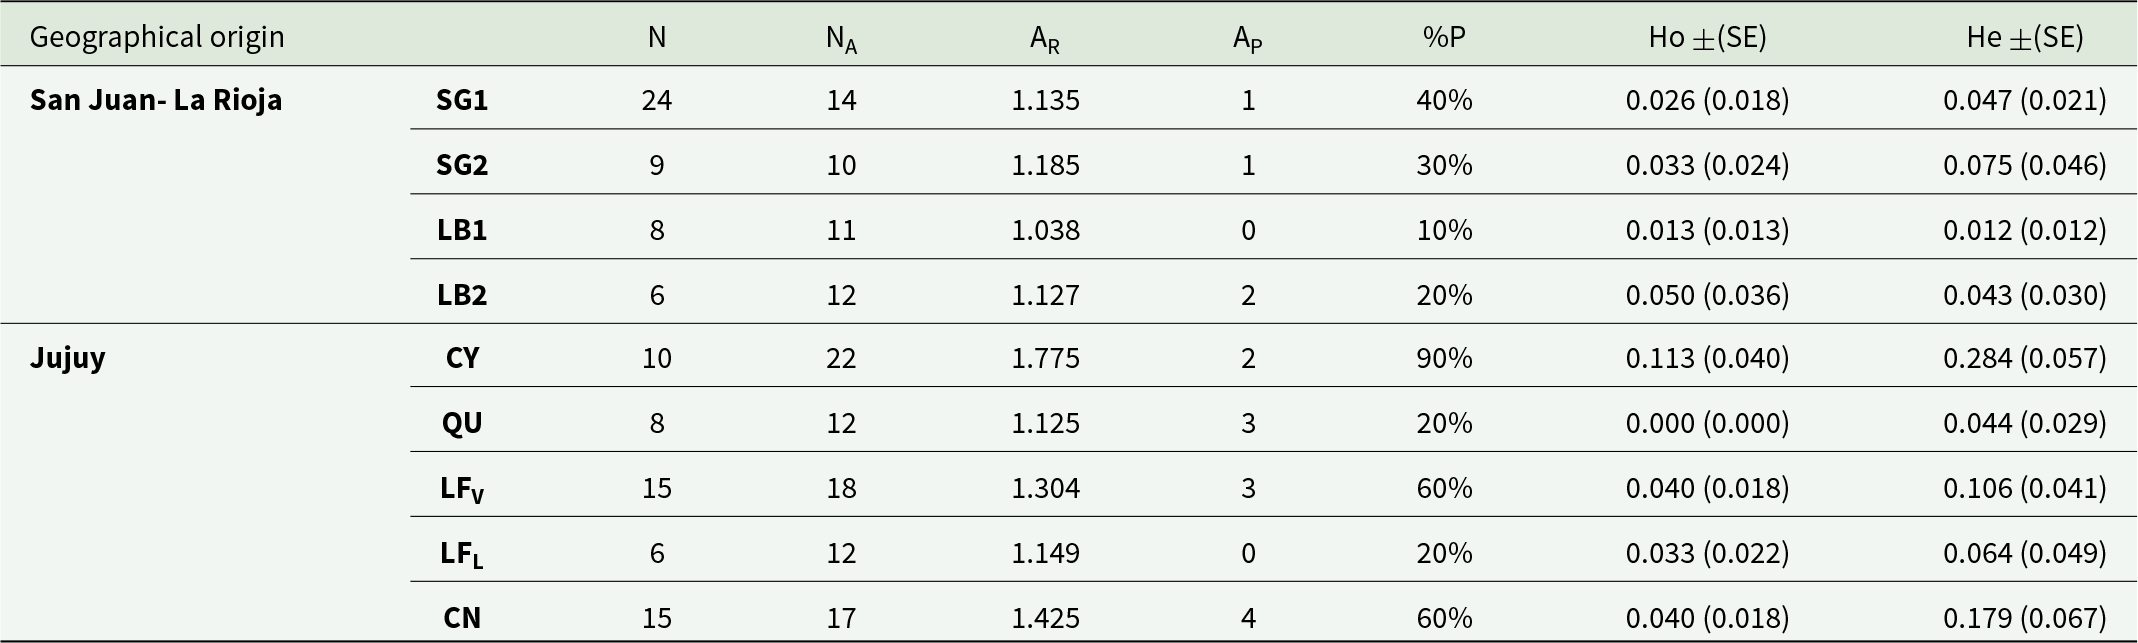Viewport: 2138px width, 643px height.
Task: Click the %P column header
Action: tap(1444, 37)
